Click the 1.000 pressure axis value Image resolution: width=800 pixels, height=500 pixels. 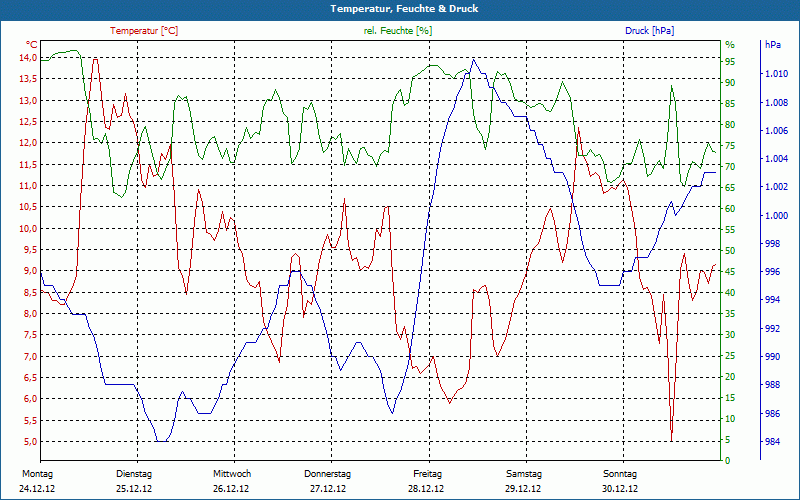point(776,216)
